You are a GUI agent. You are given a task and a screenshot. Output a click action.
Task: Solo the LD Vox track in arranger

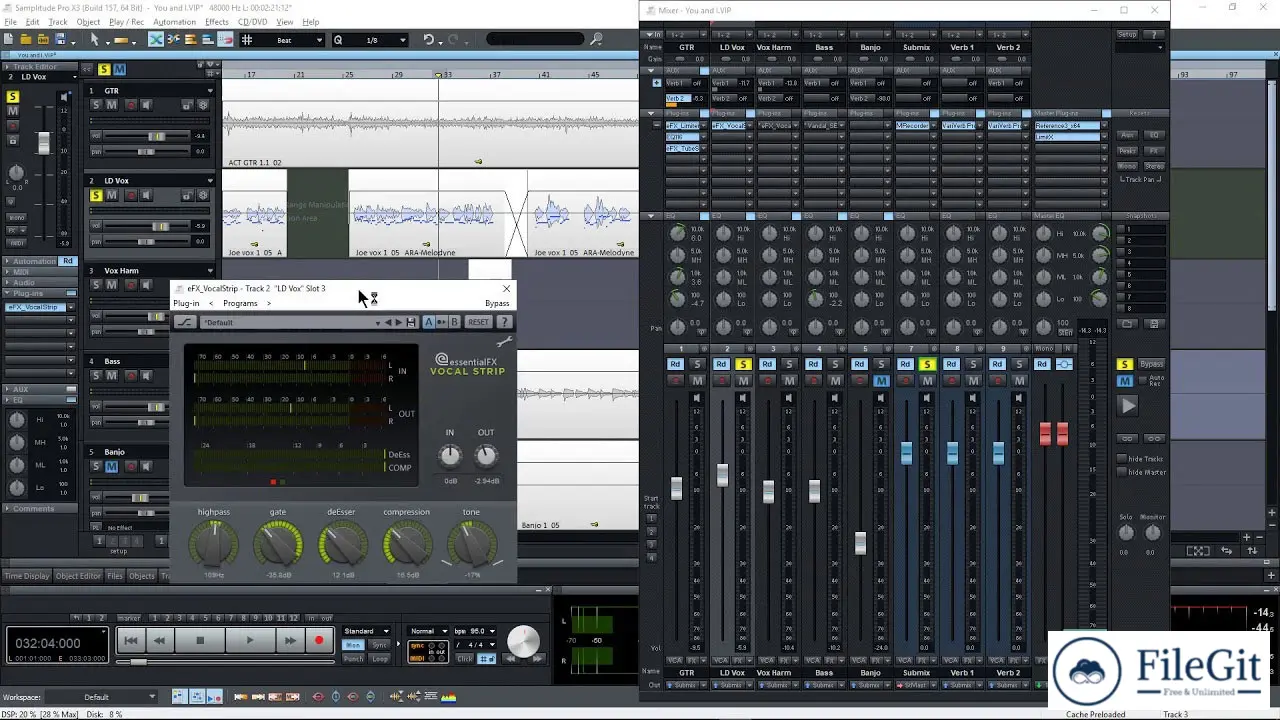click(97, 195)
